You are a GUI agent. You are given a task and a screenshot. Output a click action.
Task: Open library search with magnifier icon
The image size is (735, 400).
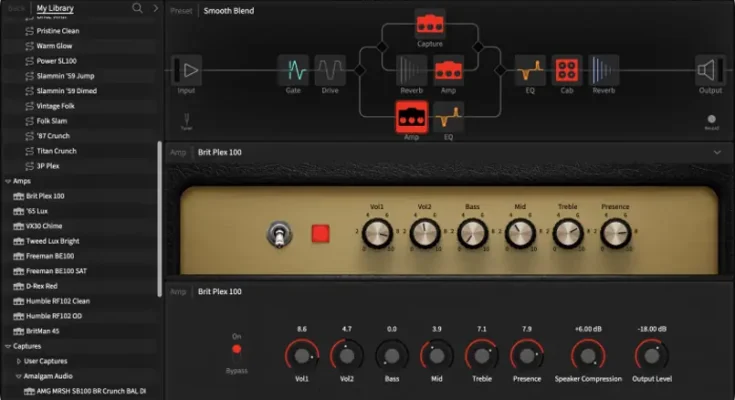pyautogui.click(x=137, y=8)
